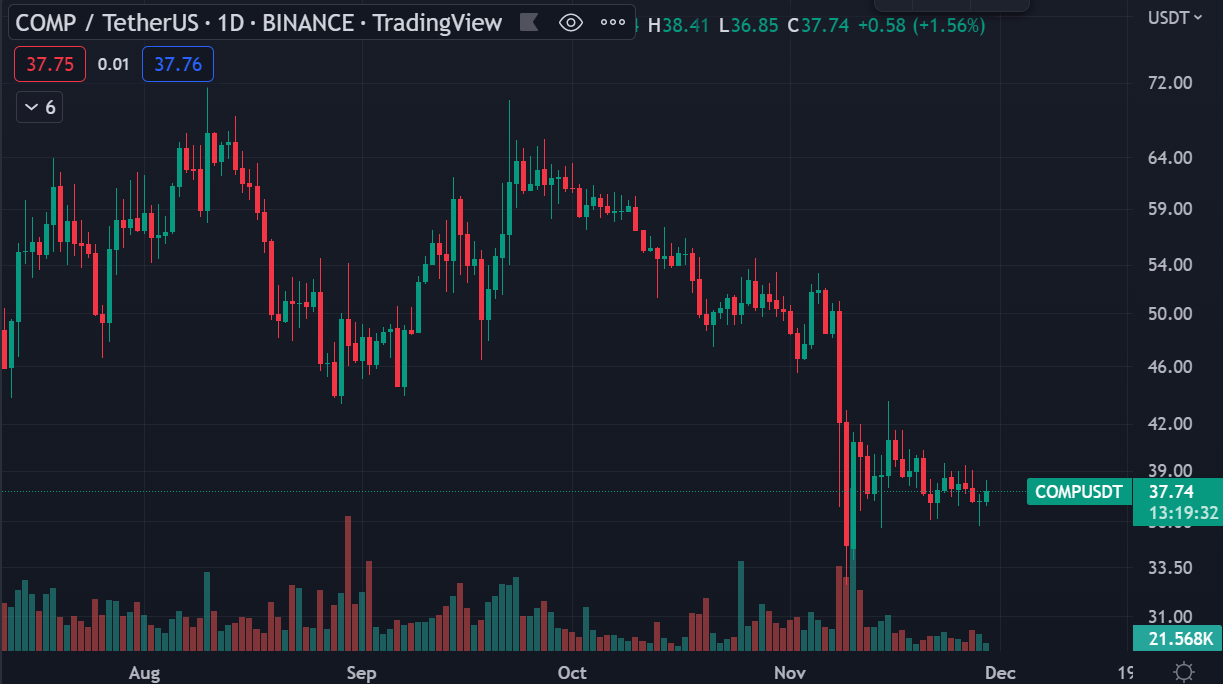
Task: Click the 0.01 spread value
Action: click(x=113, y=65)
